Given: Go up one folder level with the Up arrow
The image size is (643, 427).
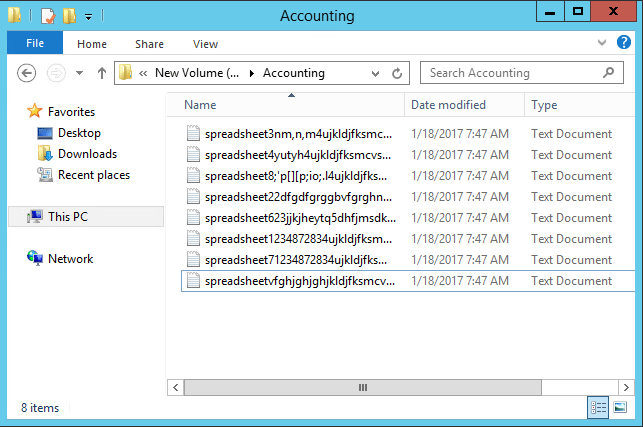Looking at the screenshot, I should pyautogui.click(x=101, y=73).
